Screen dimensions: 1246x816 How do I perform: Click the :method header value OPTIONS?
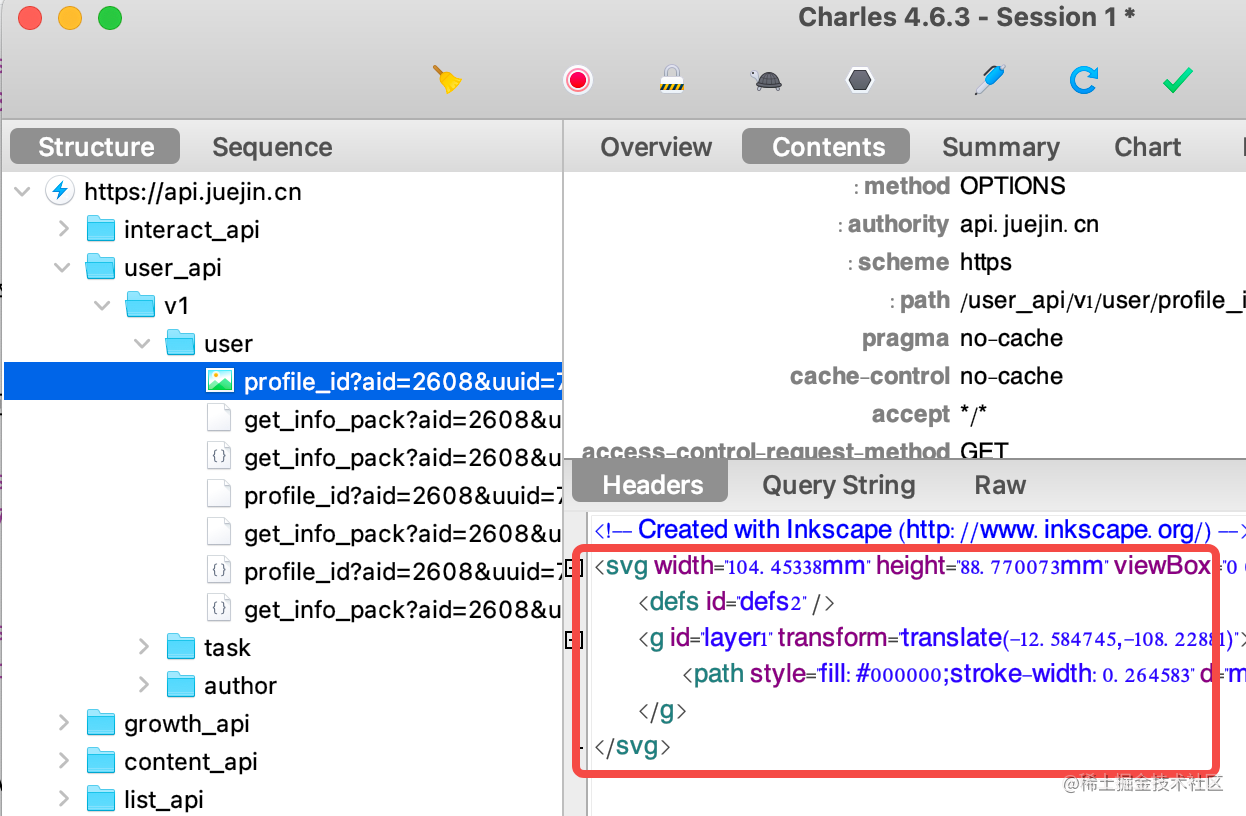tap(1013, 186)
